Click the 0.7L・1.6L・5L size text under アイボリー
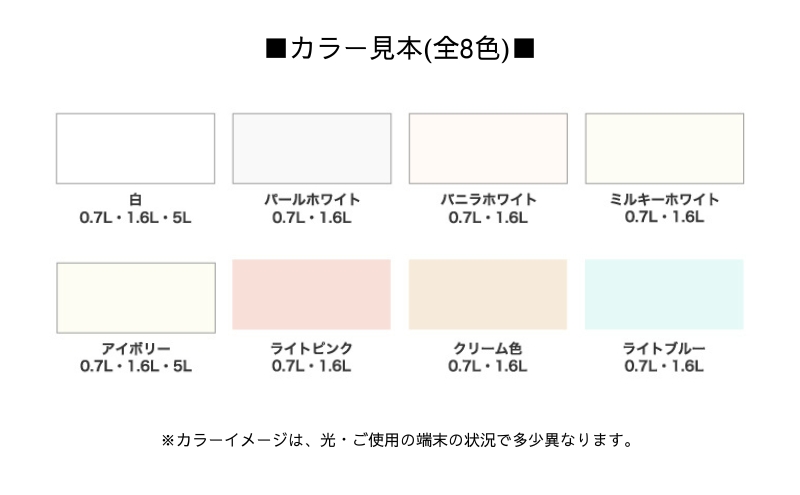This screenshot has width=800, height=495. 136,366
